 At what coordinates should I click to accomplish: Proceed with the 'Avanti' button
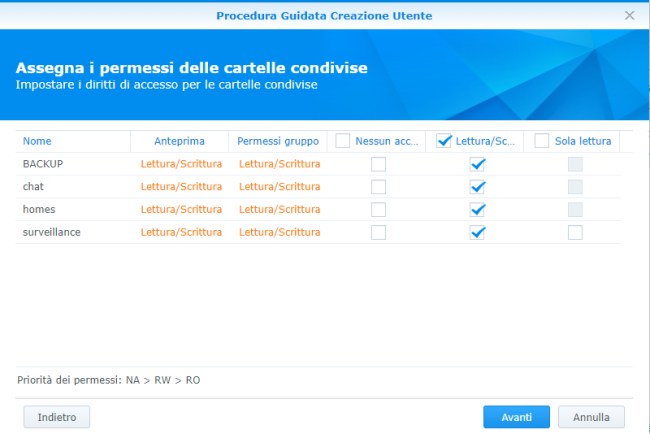pos(516,416)
